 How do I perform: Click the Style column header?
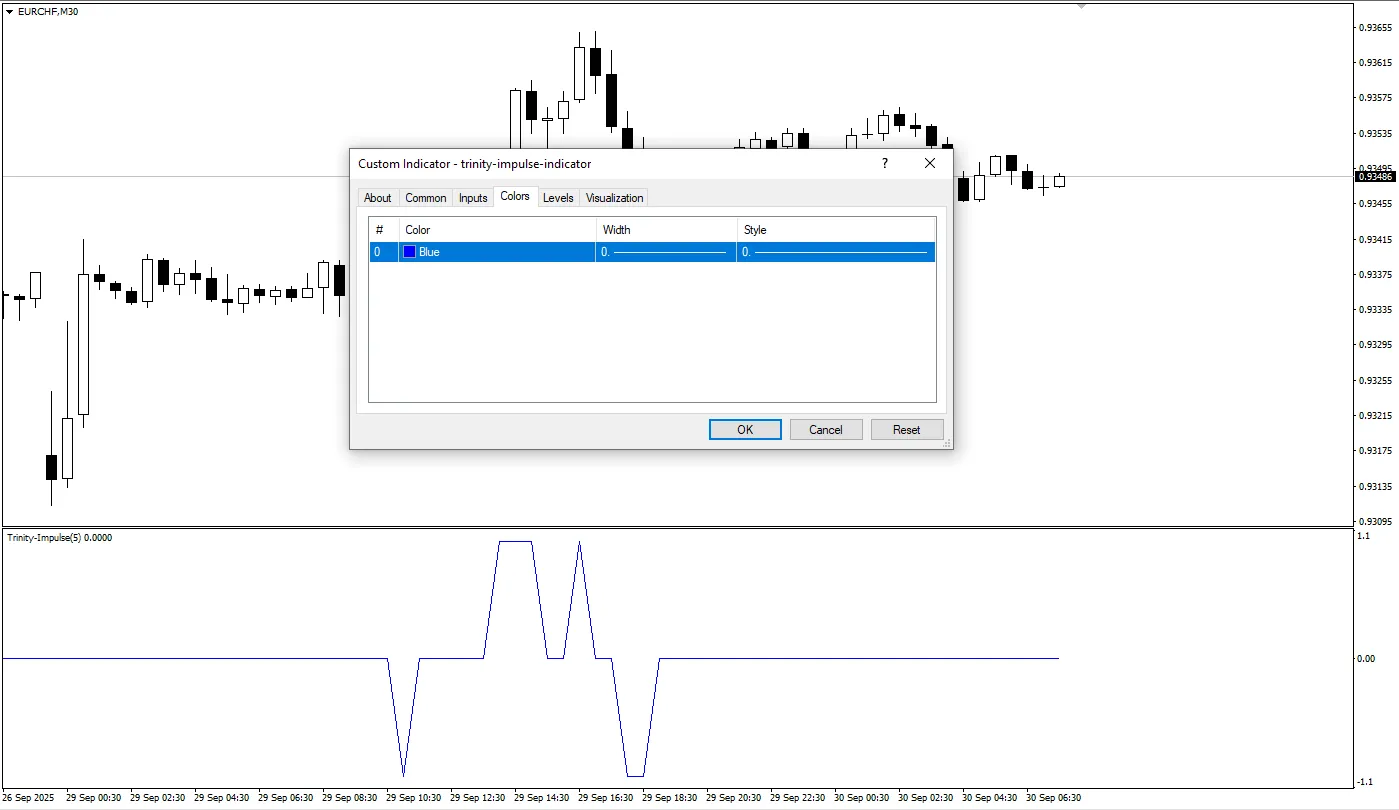point(836,230)
